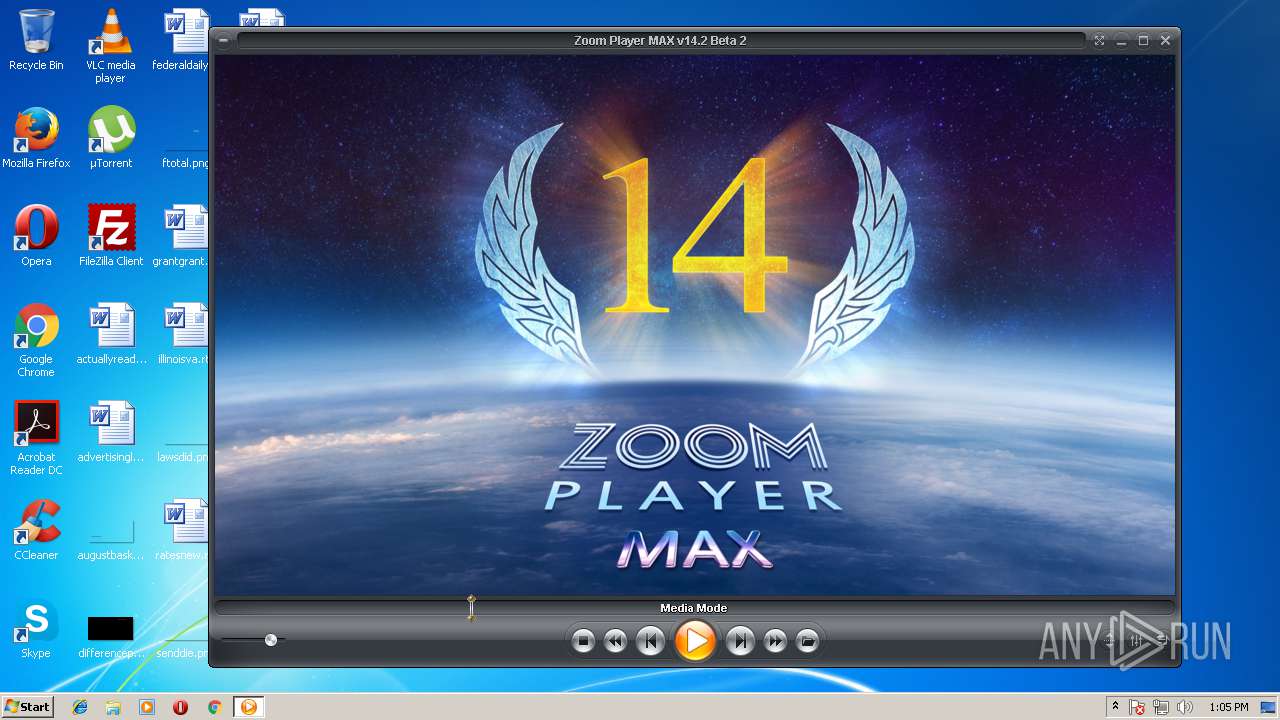Image resolution: width=1280 pixels, height=720 pixels.
Task: Select the Recycle Bin desktop icon
Action: click(36, 40)
